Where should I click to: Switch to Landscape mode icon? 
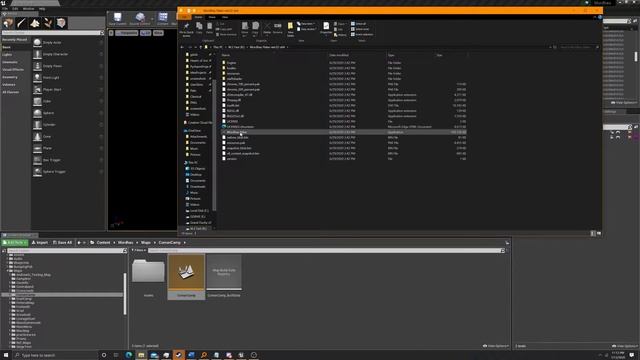35,23
